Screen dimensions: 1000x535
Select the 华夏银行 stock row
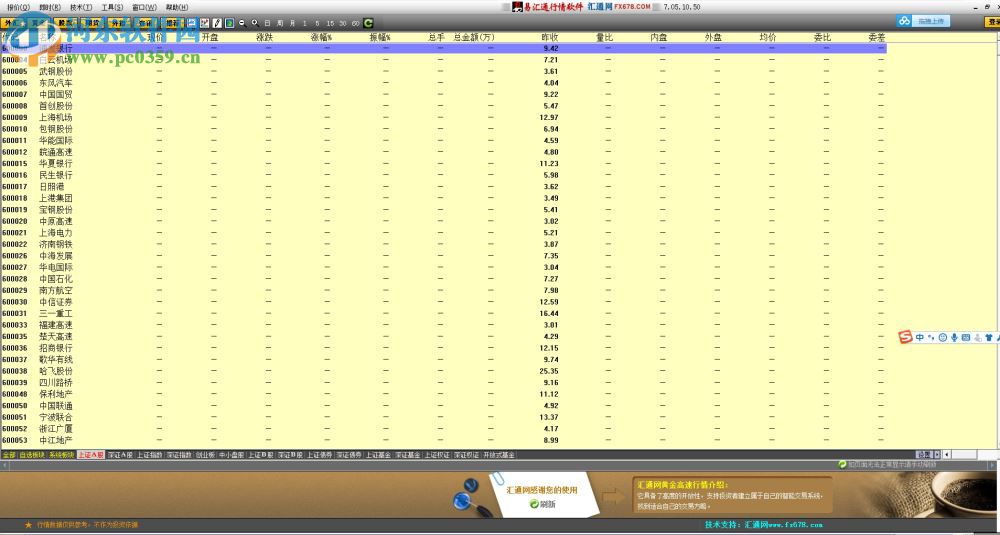pos(443,163)
